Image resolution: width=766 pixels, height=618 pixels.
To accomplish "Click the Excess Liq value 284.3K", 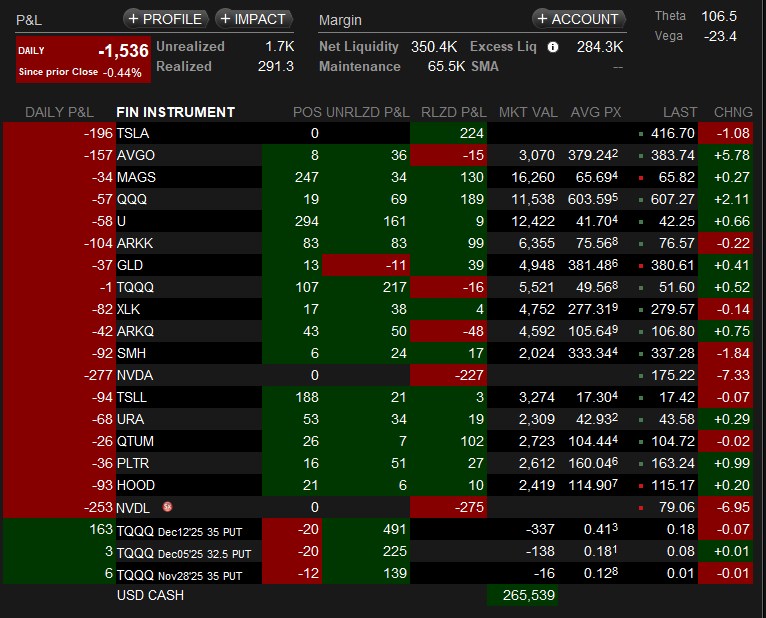I will click(x=600, y=47).
